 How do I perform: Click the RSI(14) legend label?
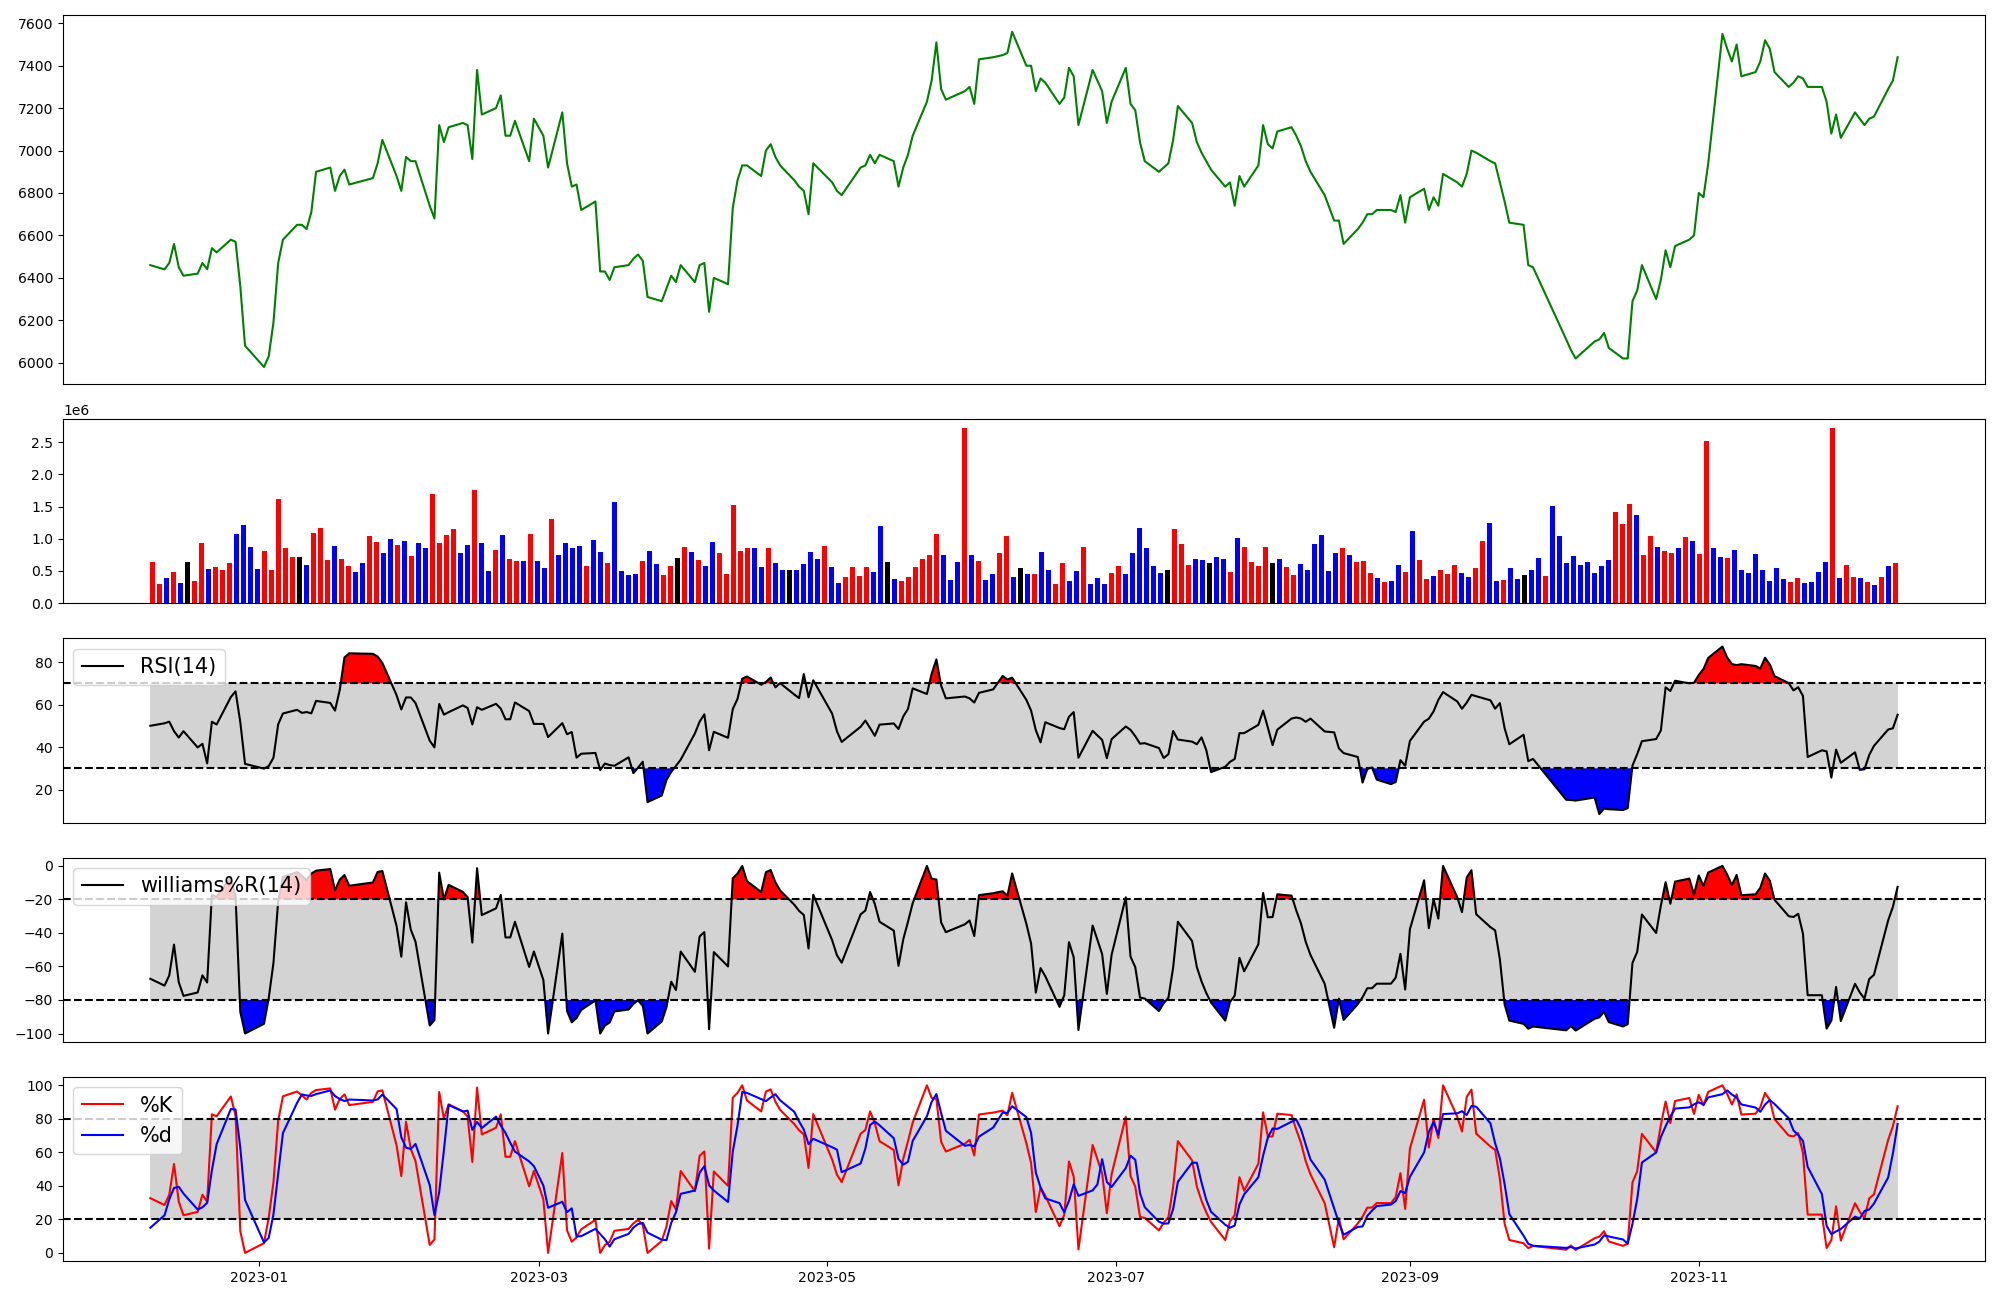(178, 666)
